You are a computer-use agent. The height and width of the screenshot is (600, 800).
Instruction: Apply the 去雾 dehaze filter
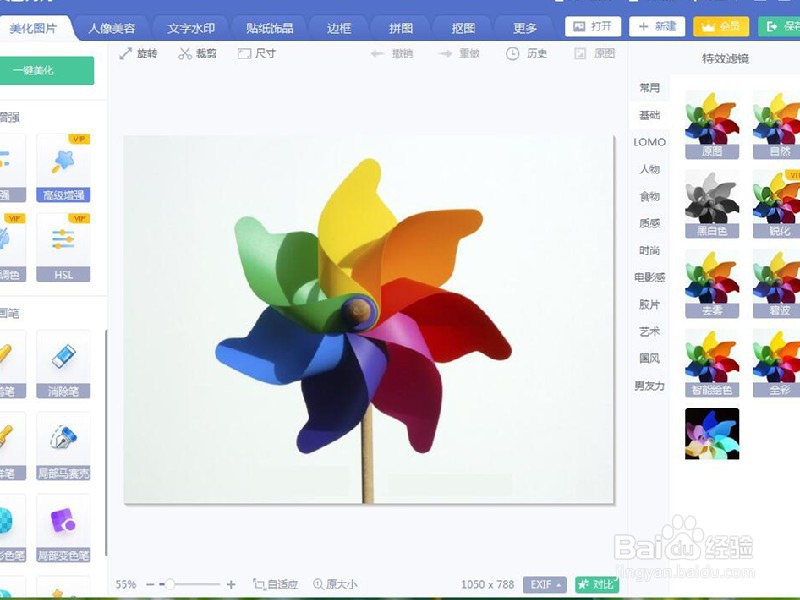pyautogui.click(x=712, y=284)
